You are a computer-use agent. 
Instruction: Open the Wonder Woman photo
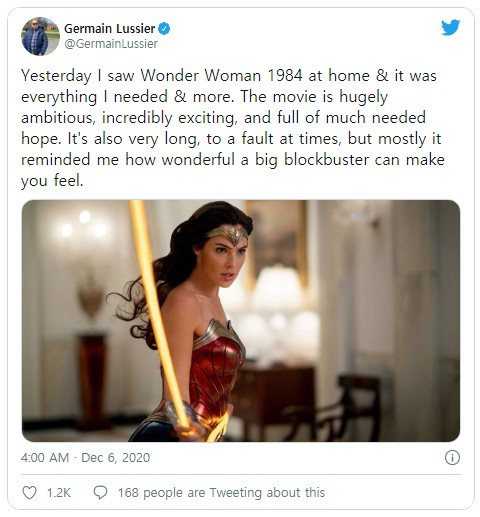[x=241, y=321]
